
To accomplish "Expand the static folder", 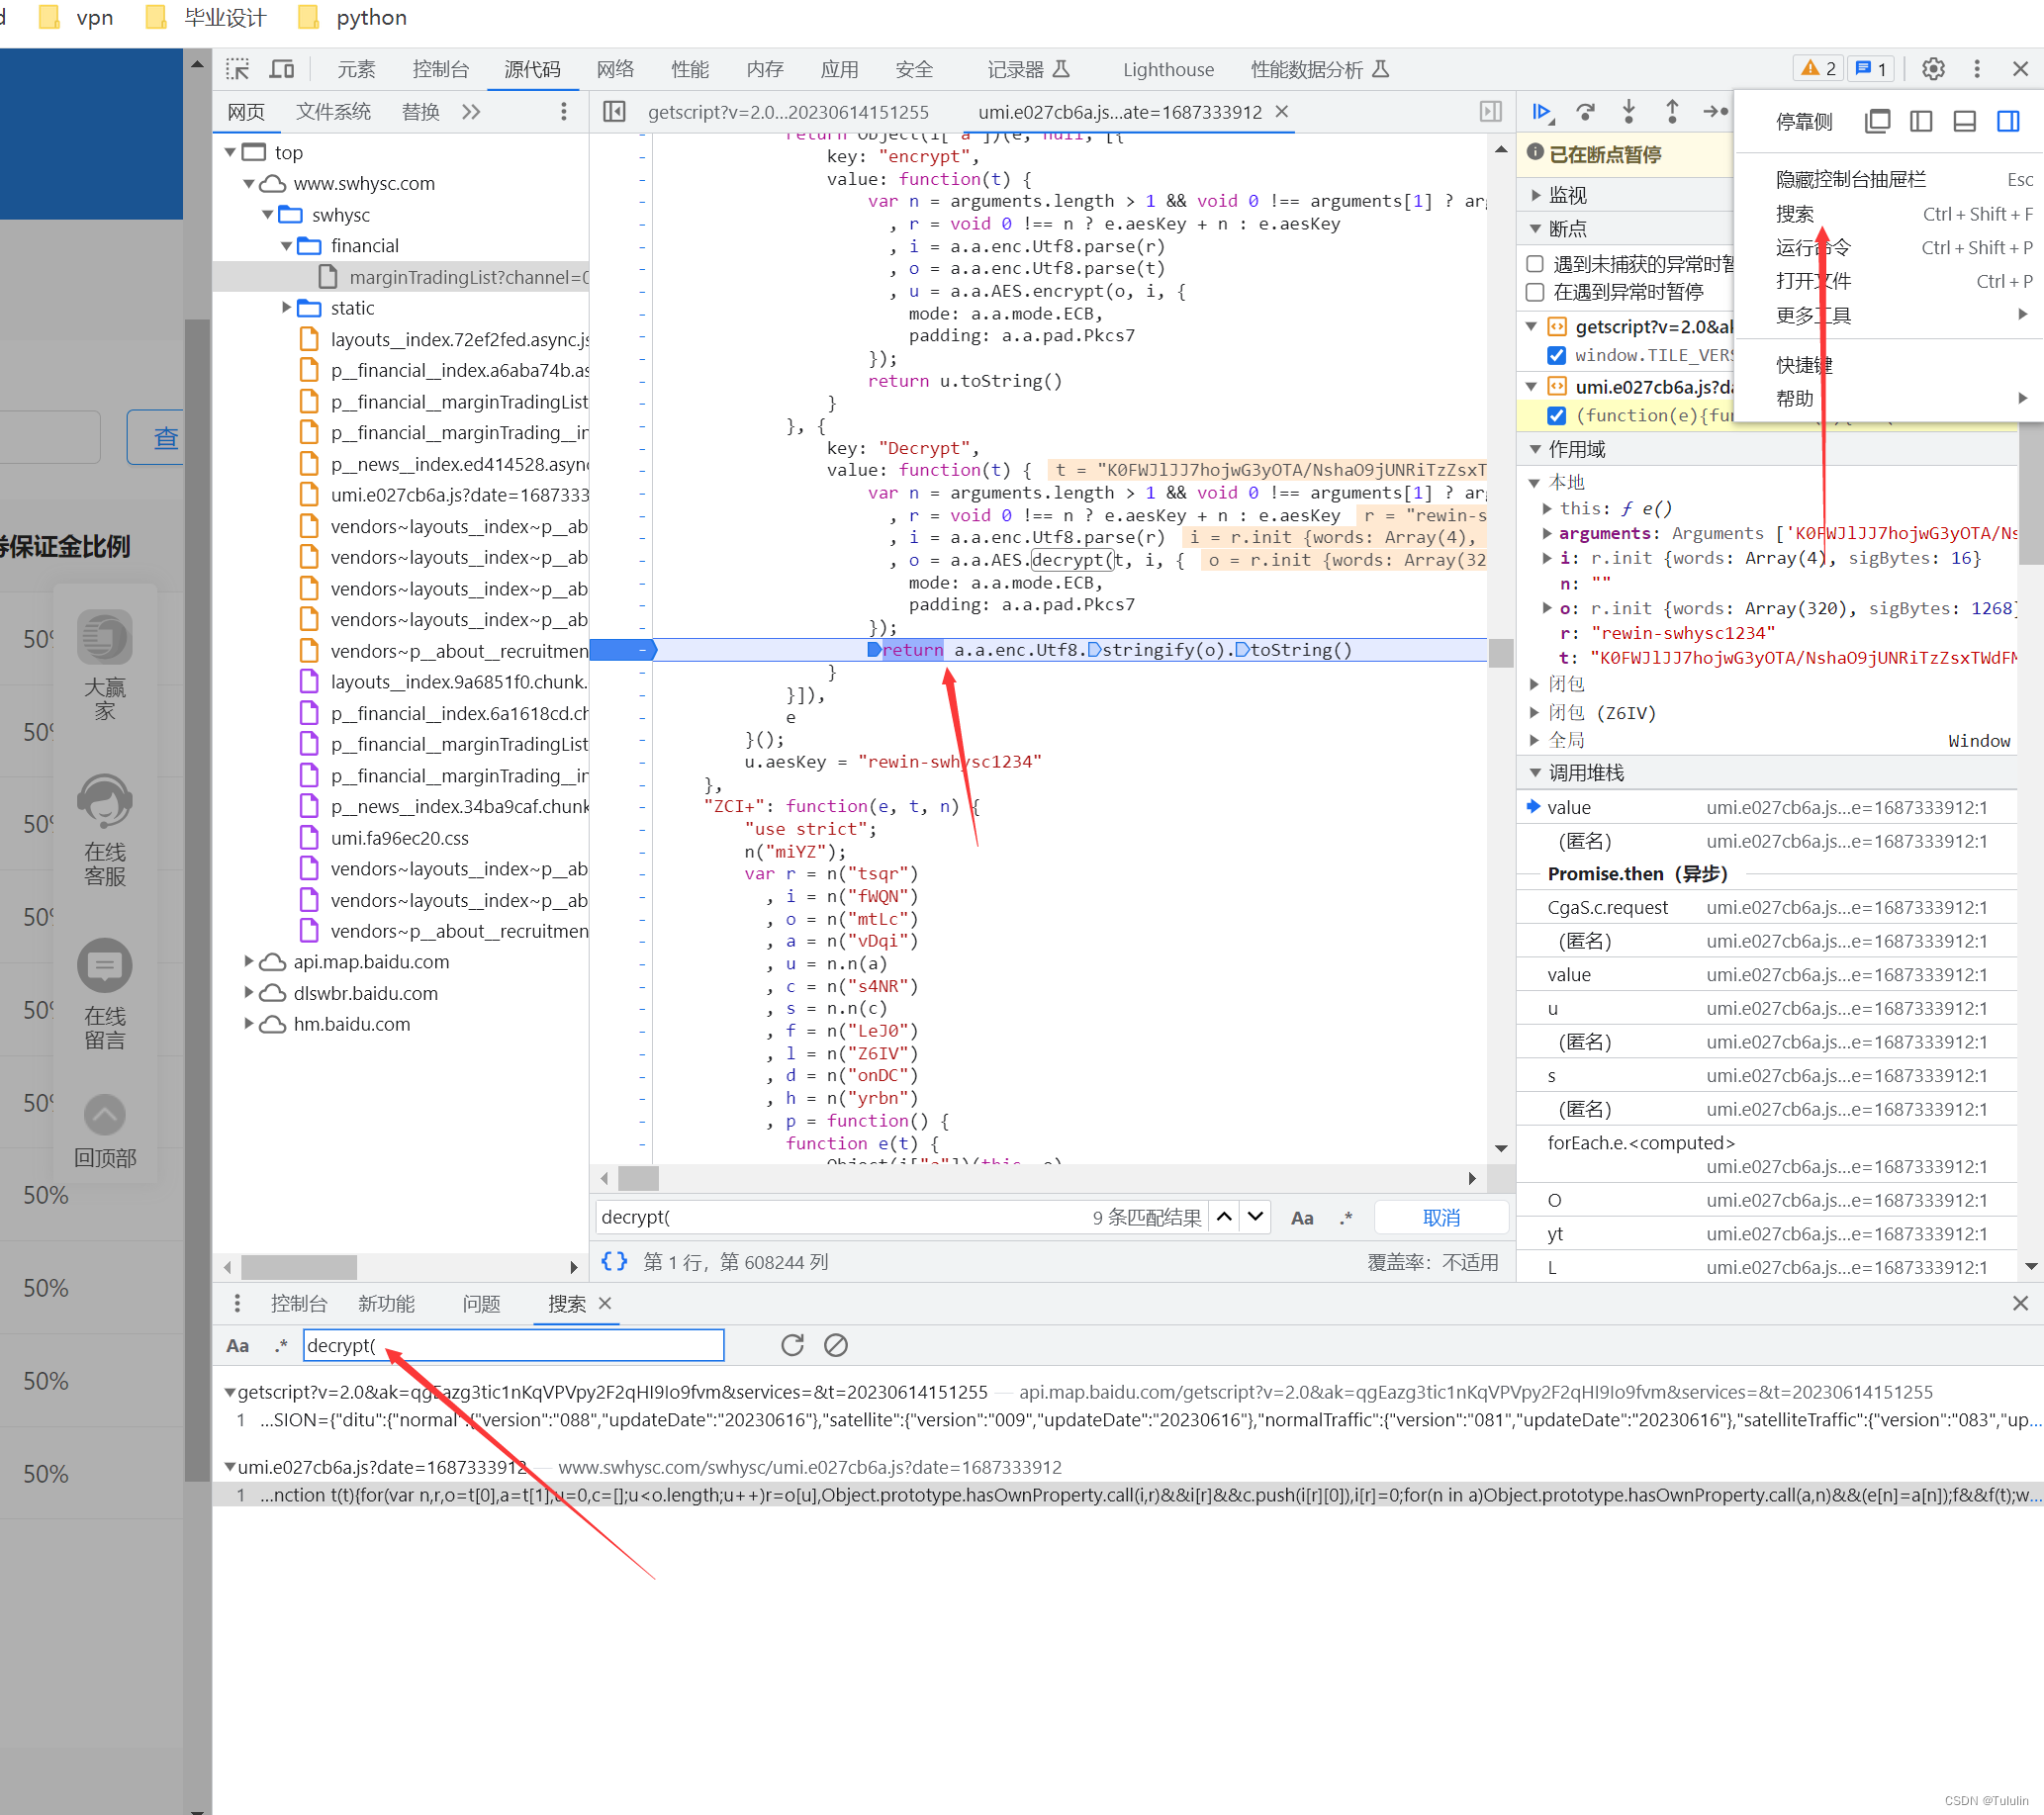I will click(x=286, y=308).
